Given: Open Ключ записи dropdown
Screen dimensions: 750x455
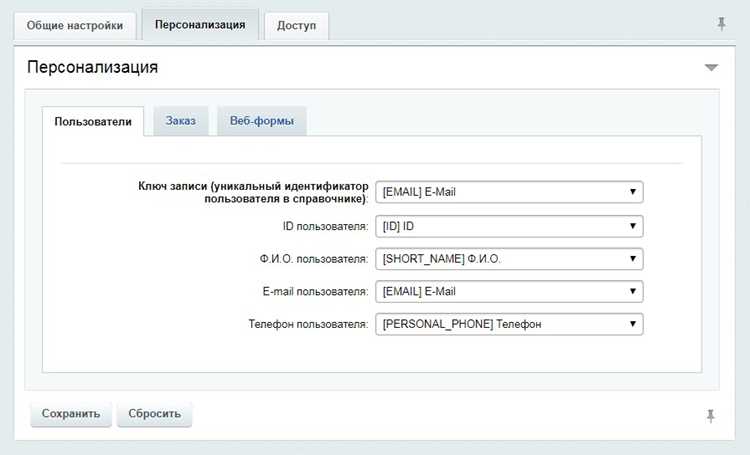Looking at the screenshot, I should (x=509, y=192).
